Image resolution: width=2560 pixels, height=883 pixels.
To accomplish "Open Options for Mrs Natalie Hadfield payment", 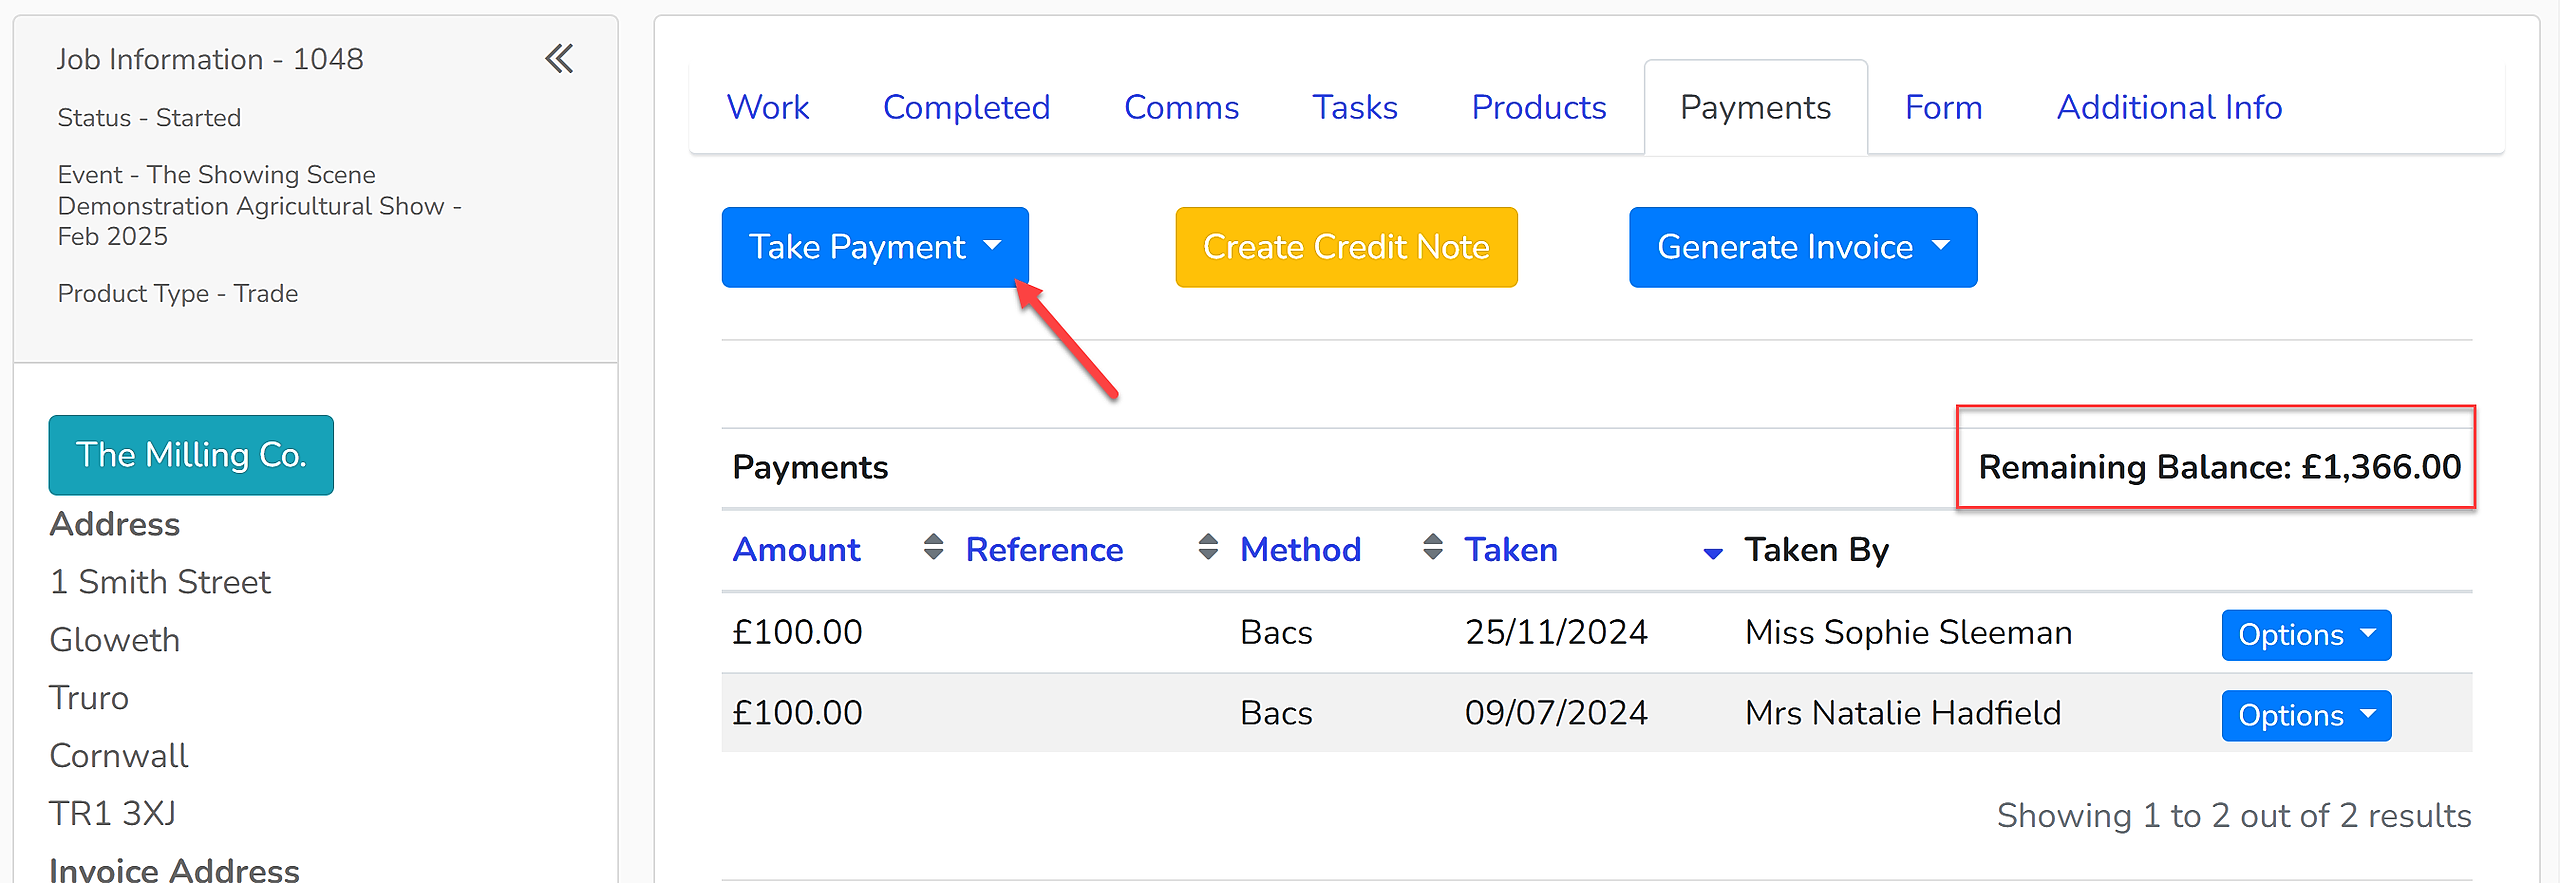I will (x=2306, y=716).
